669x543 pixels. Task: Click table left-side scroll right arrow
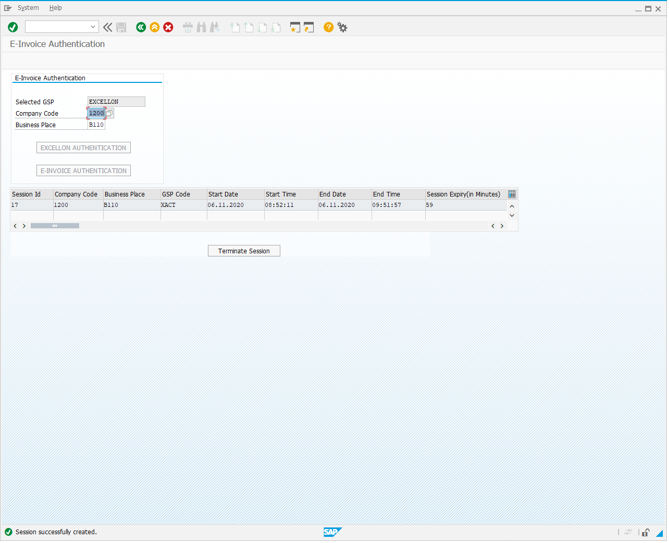click(x=24, y=226)
